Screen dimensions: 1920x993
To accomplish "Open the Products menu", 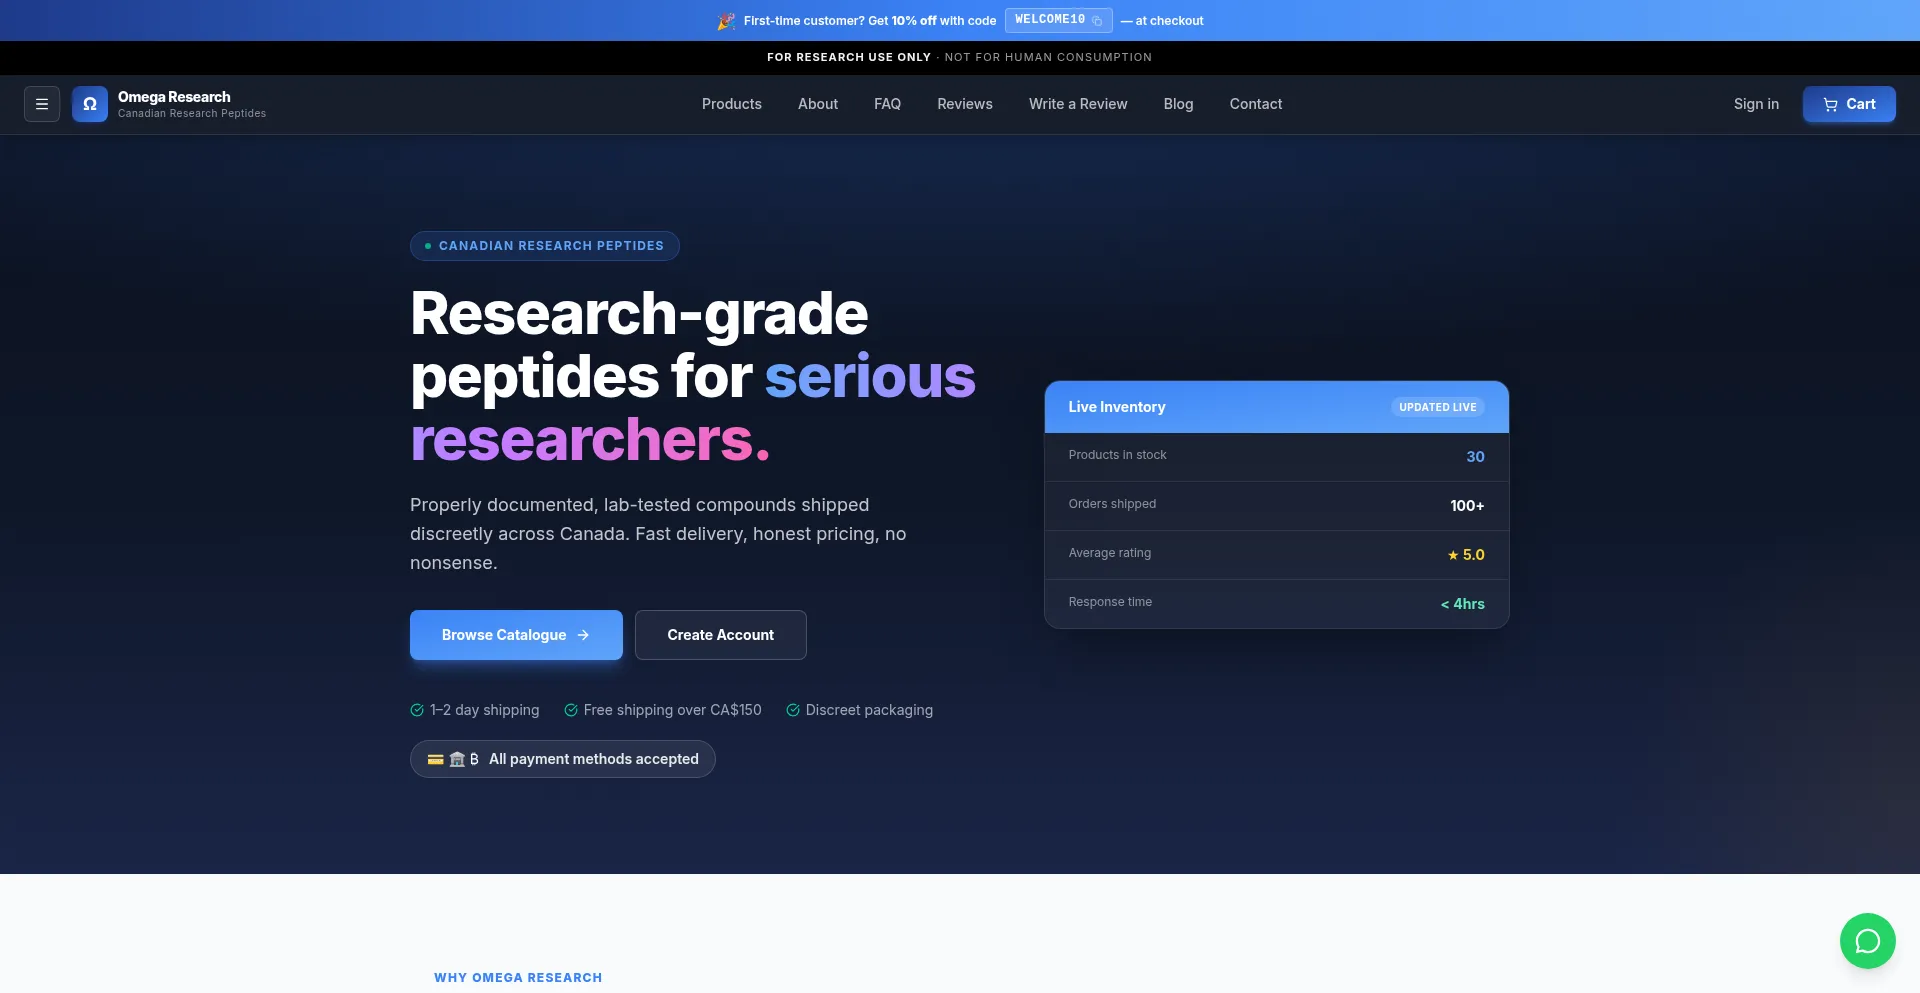I will coord(731,104).
